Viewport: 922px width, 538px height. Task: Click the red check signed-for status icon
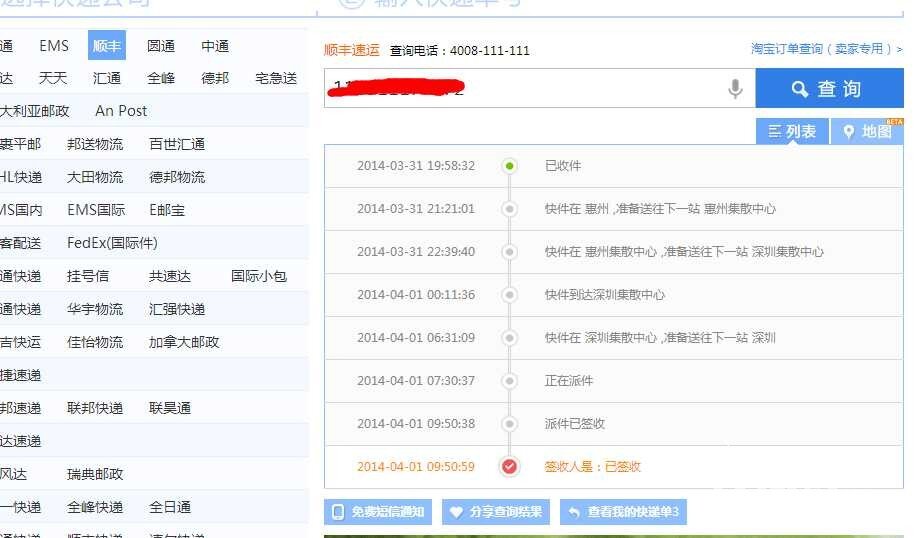(509, 466)
